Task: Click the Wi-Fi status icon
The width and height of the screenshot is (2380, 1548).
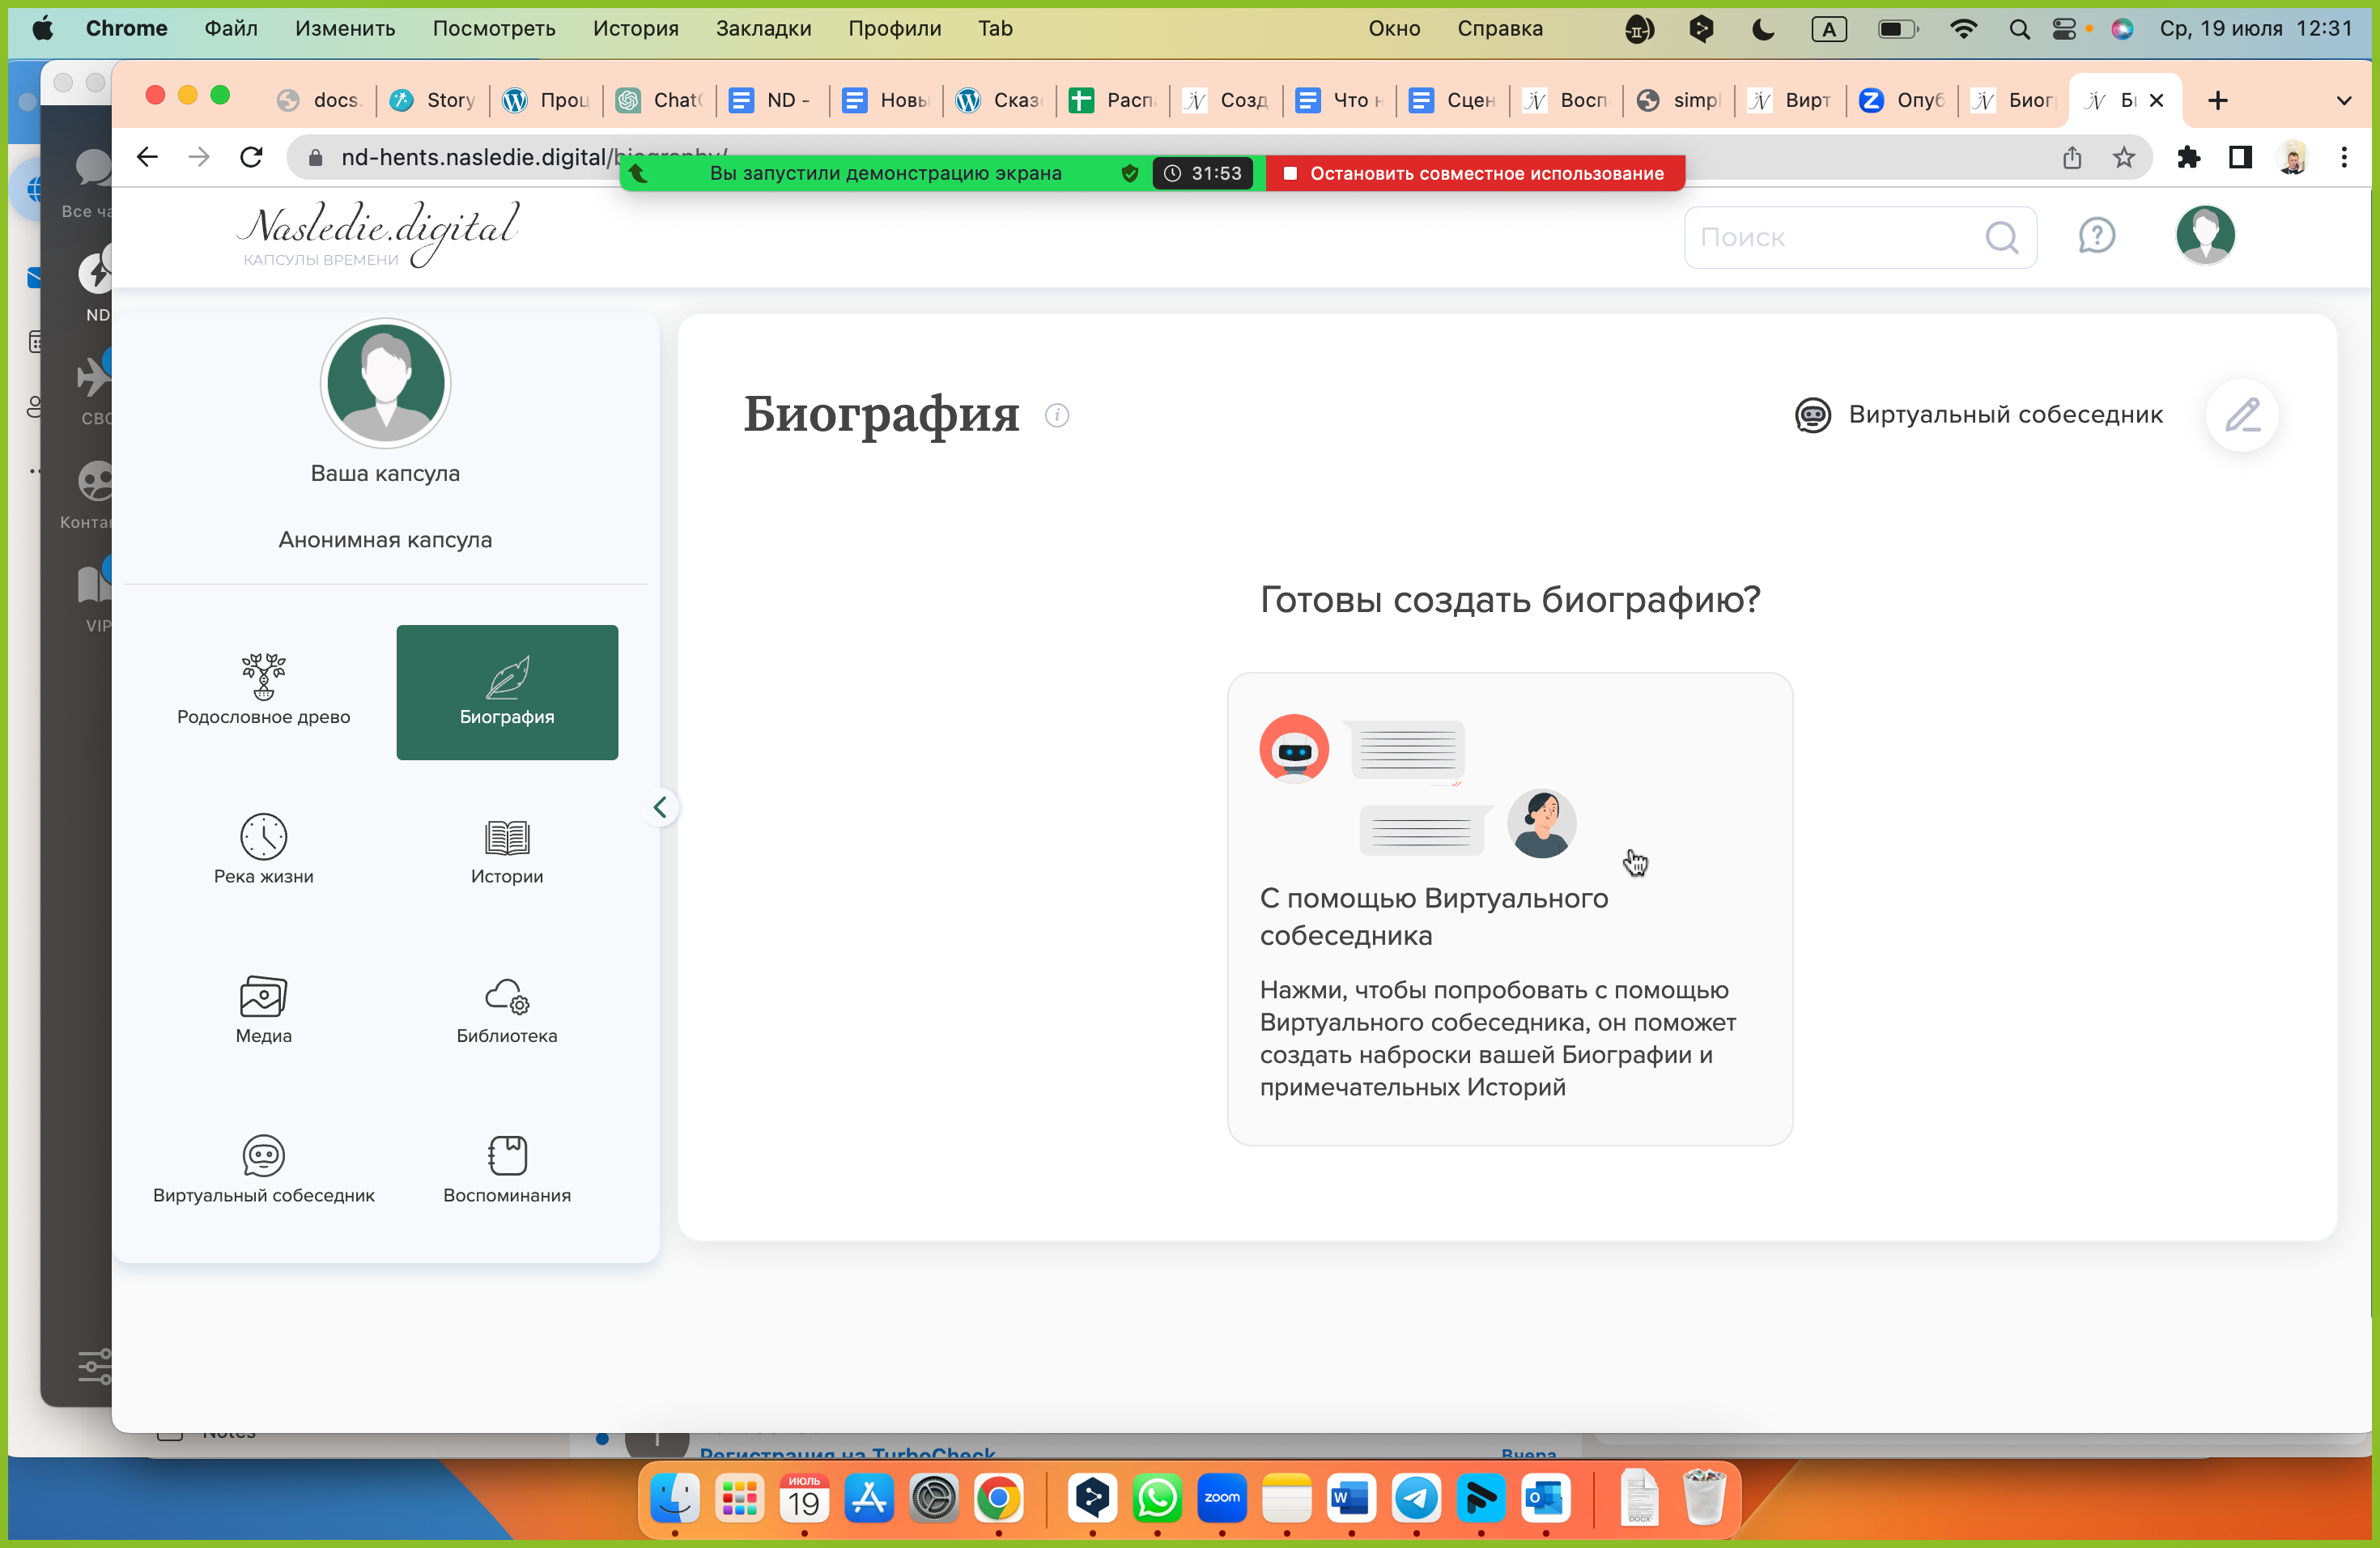Action: [x=1964, y=28]
